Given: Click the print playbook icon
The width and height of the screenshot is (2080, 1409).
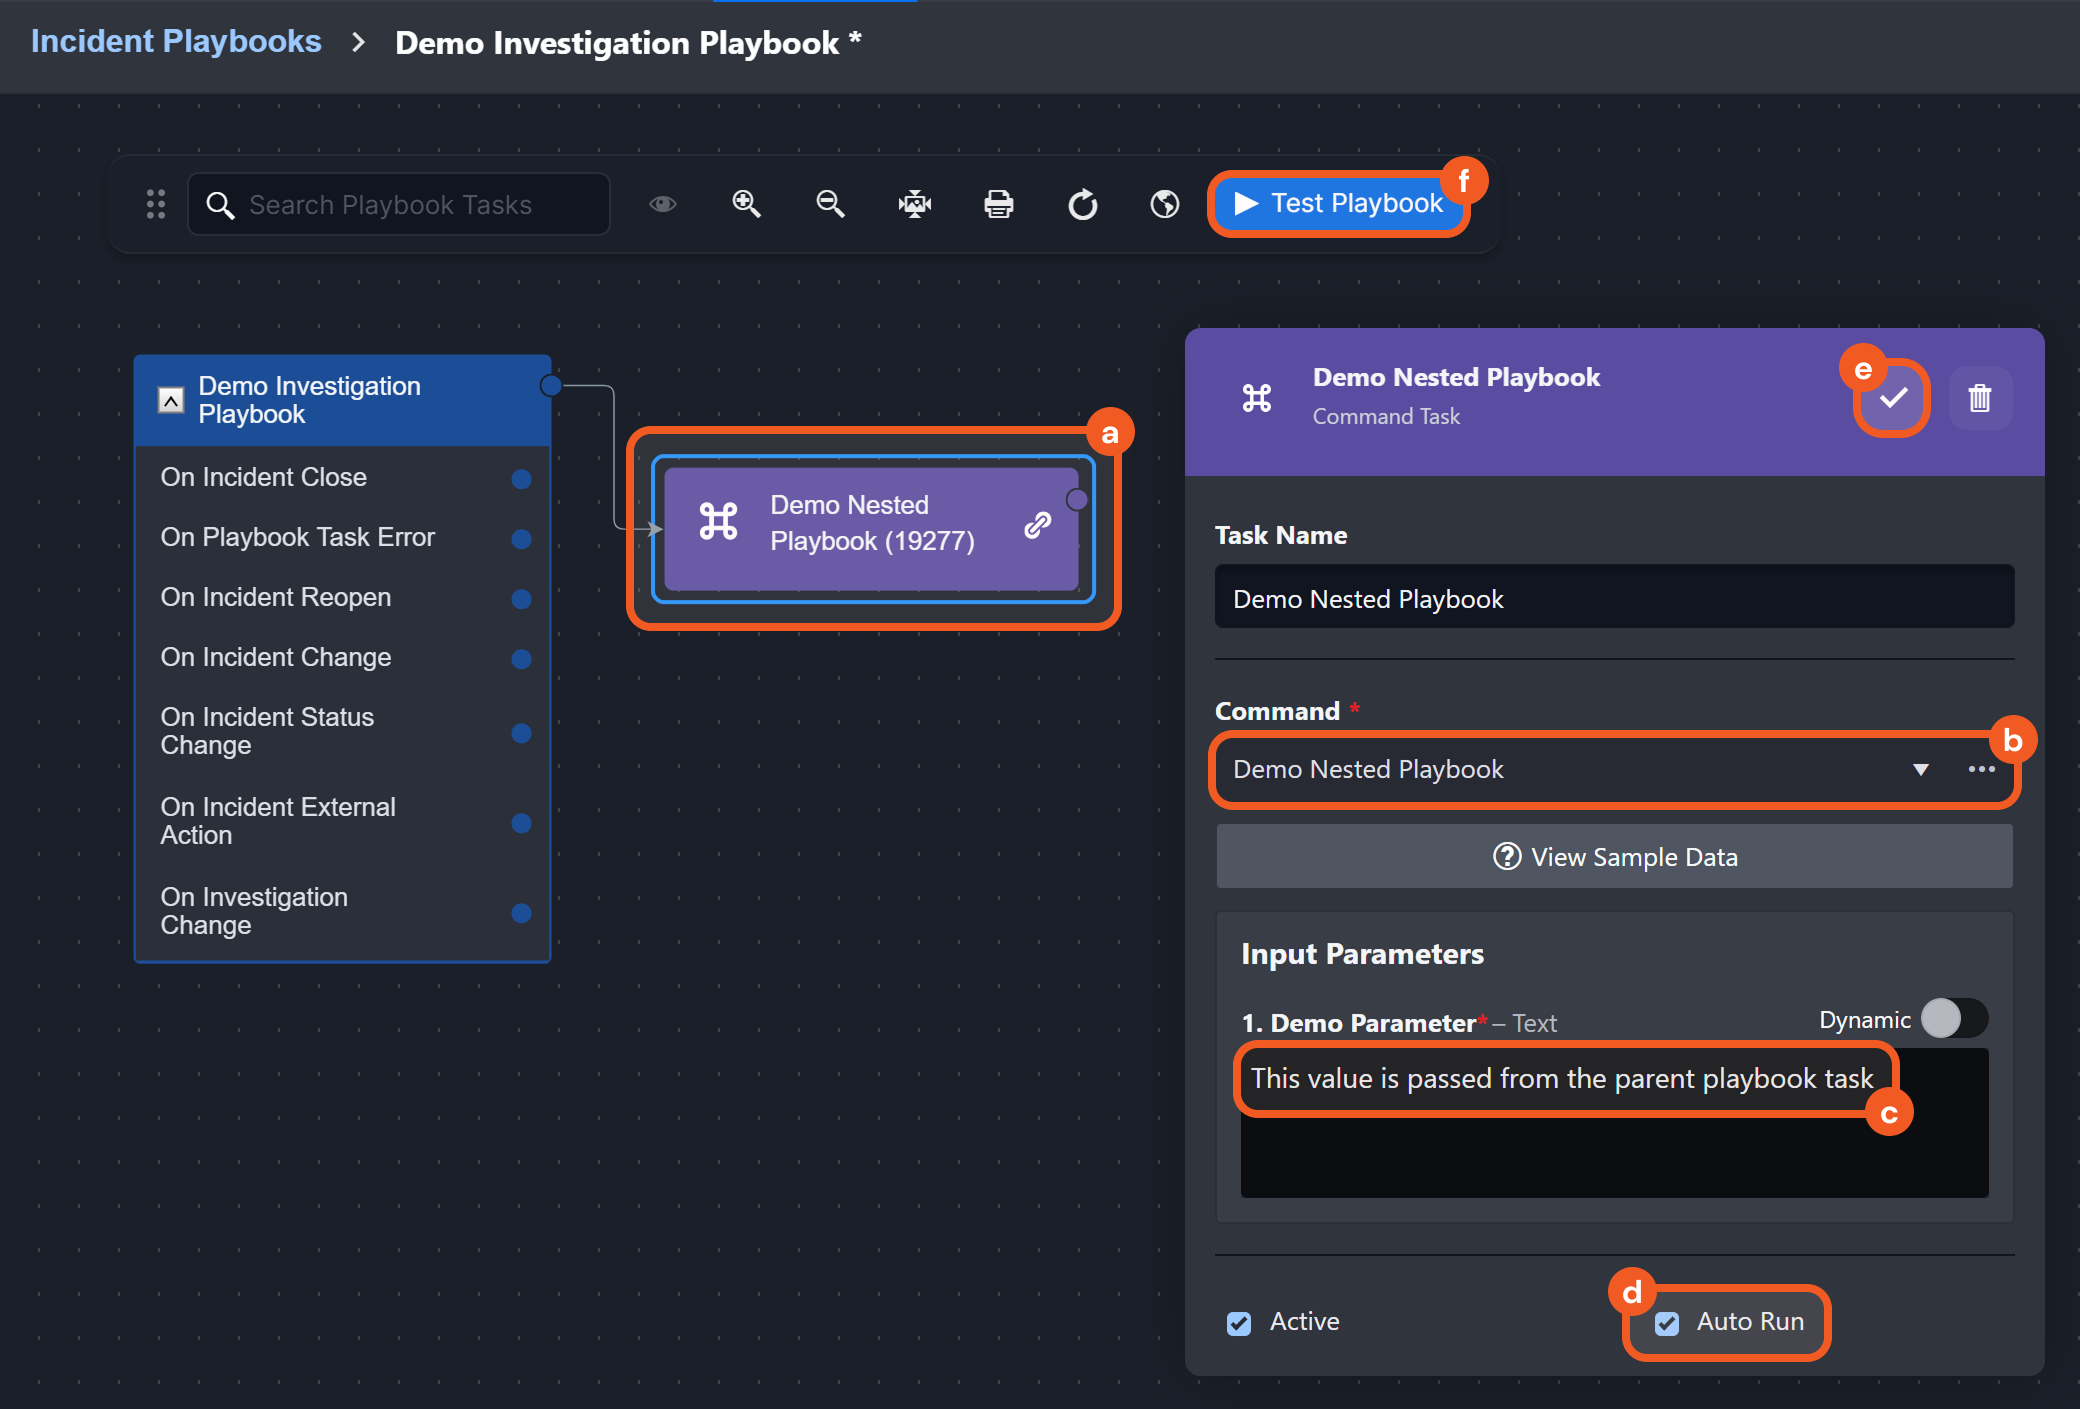Looking at the screenshot, I should click(998, 204).
